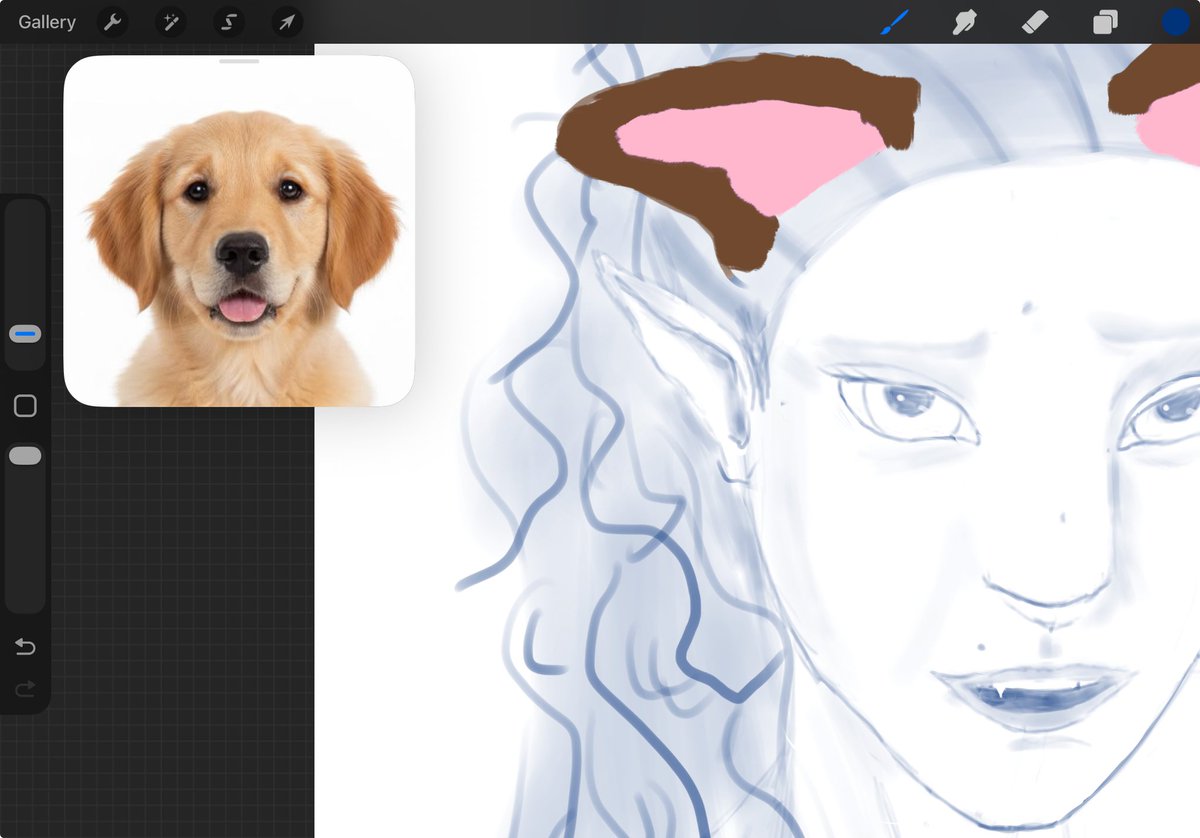Activate the Selection tool
Image resolution: width=1200 pixels, height=838 pixels.
228,22
